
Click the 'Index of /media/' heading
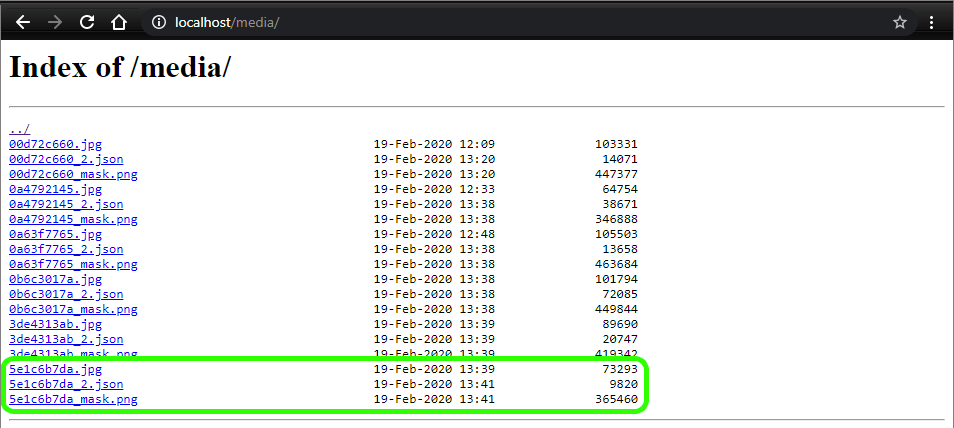(120, 67)
